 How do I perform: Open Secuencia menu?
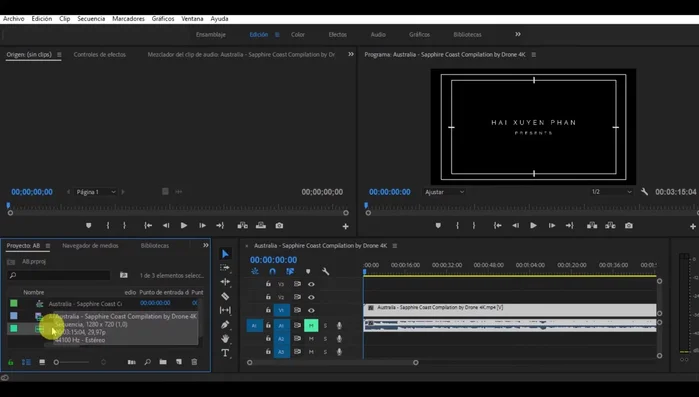(91, 19)
